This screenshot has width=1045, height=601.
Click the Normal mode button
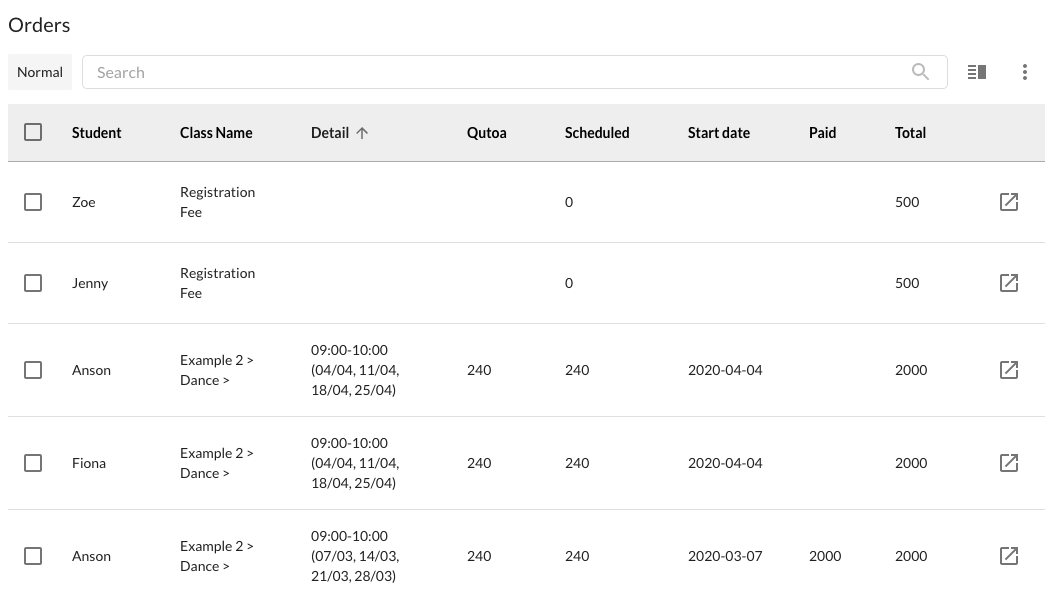pyautogui.click(x=40, y=72)
